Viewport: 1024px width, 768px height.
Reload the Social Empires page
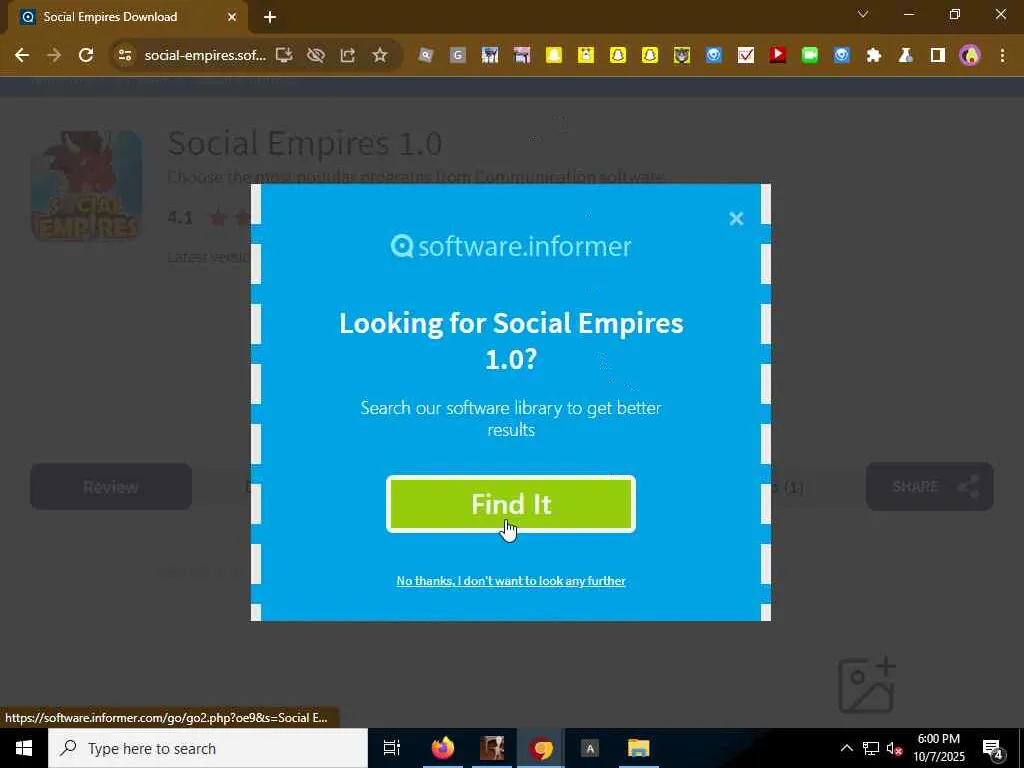[x=86, y=56]
